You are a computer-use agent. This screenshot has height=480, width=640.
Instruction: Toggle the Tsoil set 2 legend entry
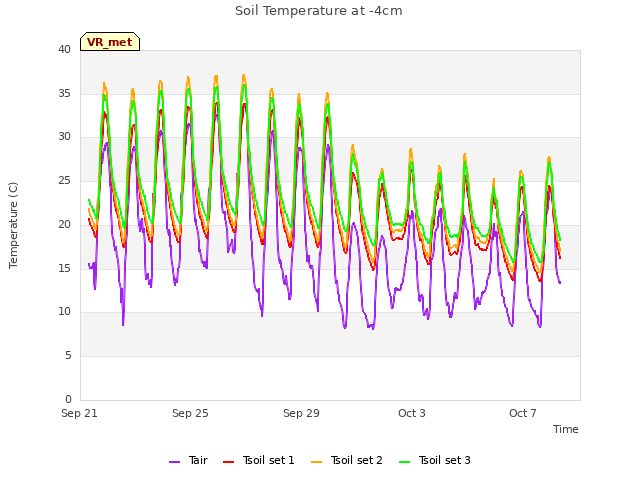coord(347,460)
